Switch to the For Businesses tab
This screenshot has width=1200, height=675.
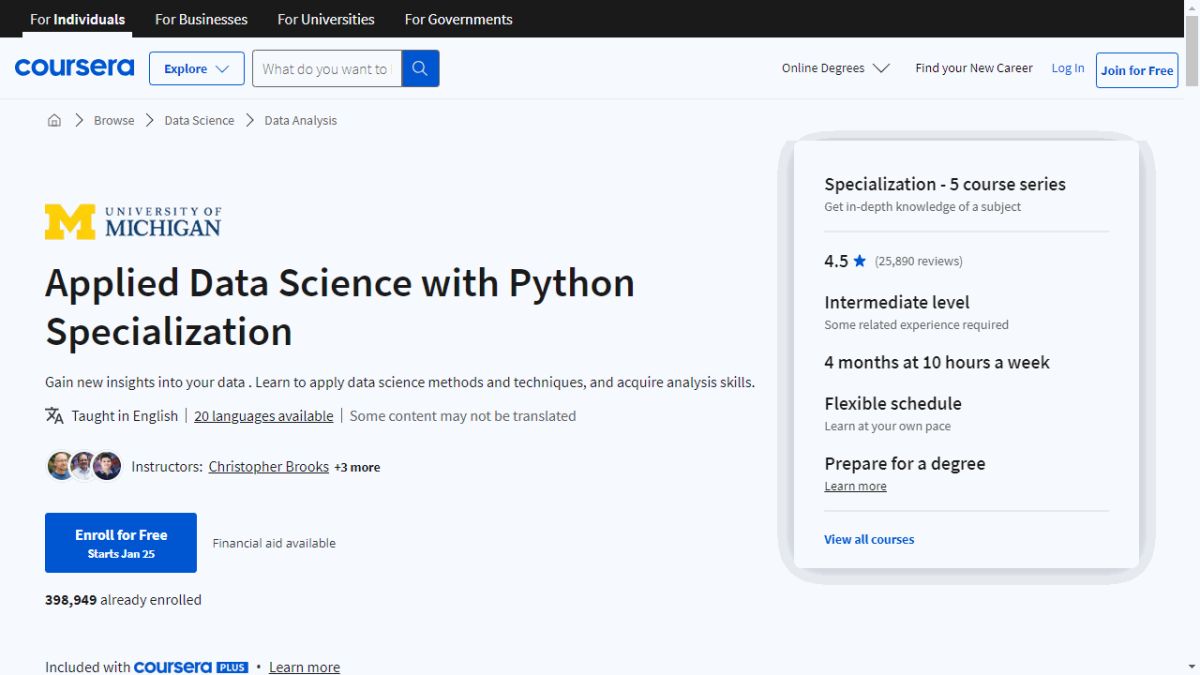(201, 19)
